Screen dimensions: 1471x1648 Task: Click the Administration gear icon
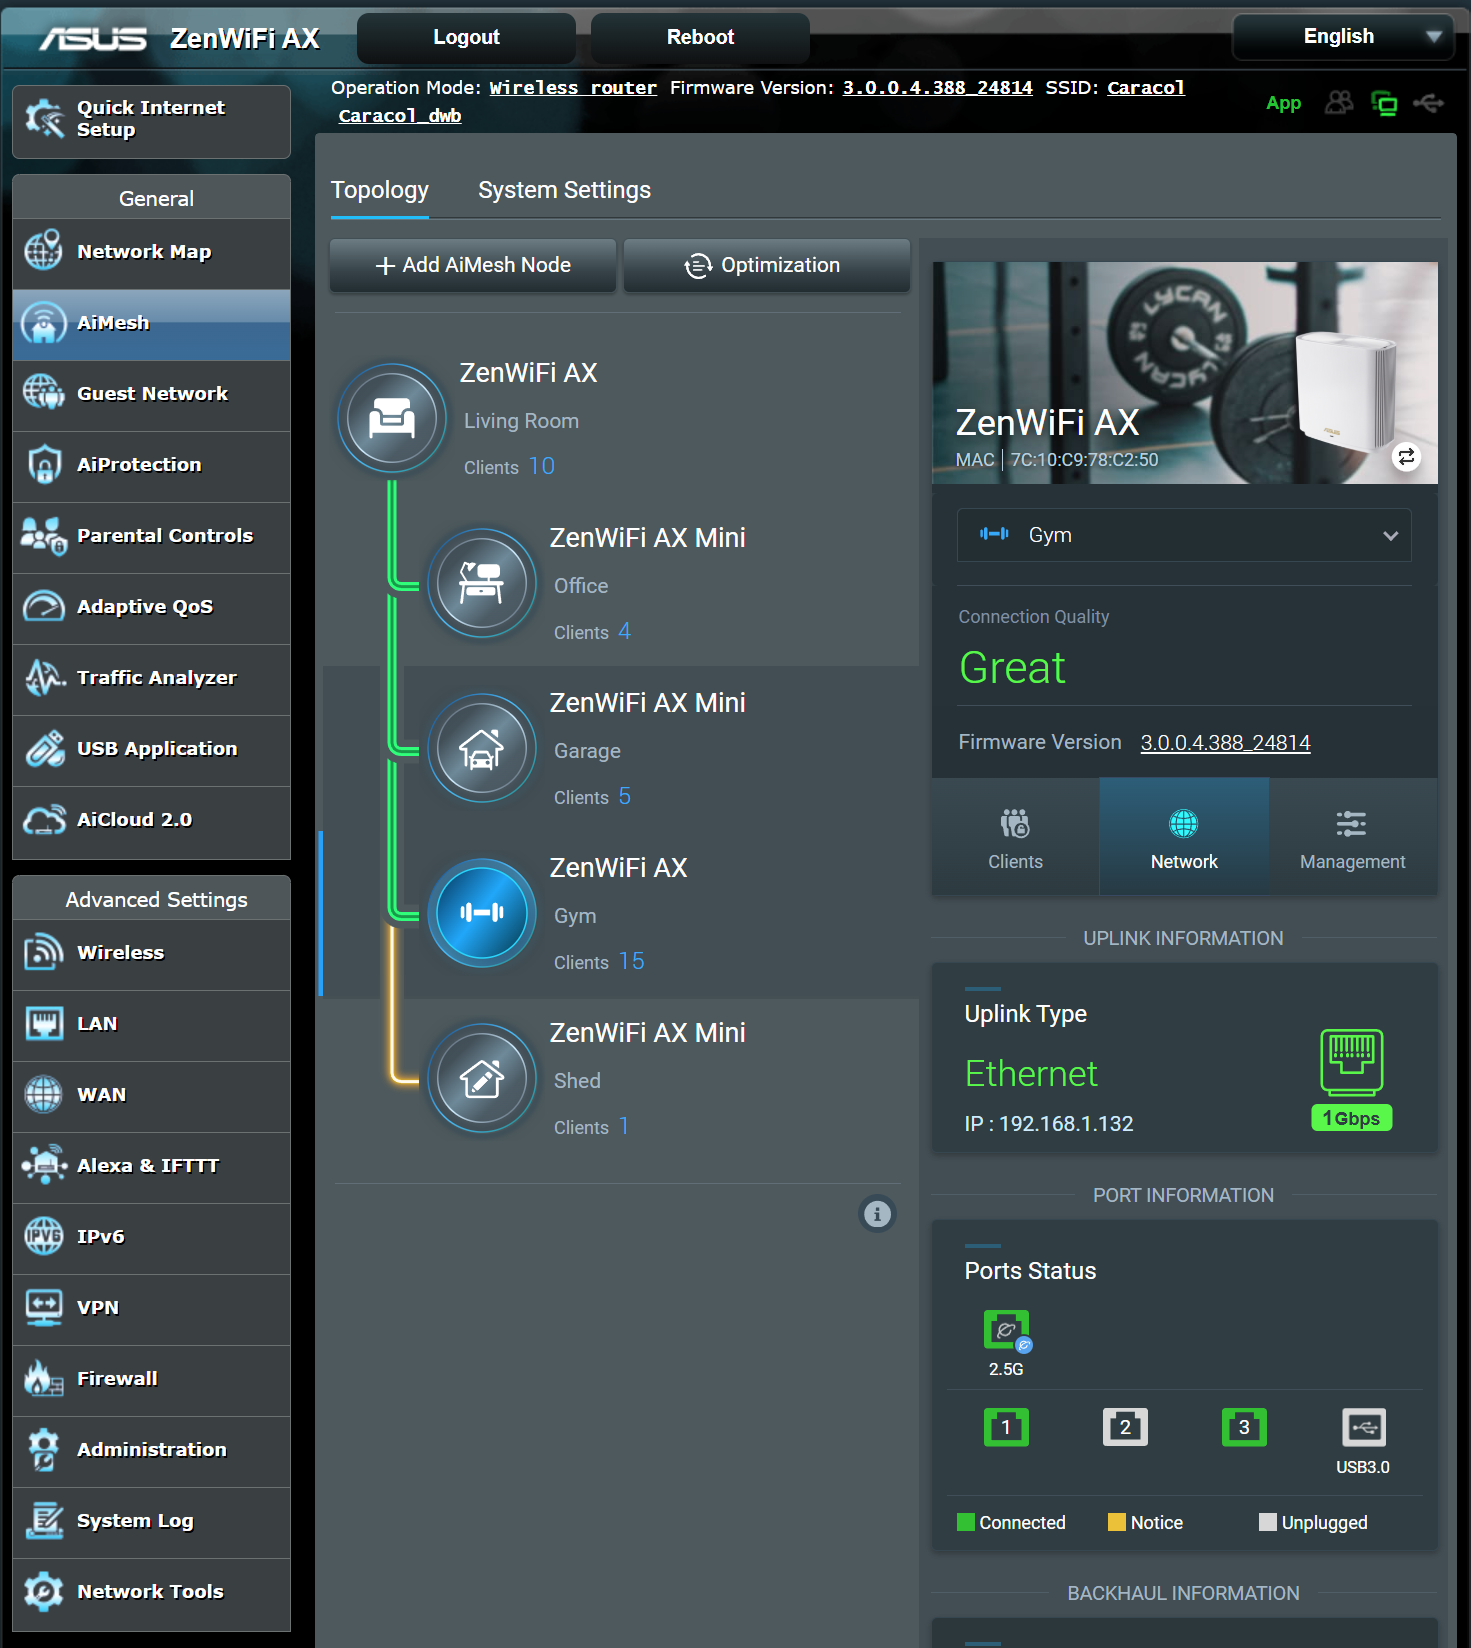pos(44,1449)
